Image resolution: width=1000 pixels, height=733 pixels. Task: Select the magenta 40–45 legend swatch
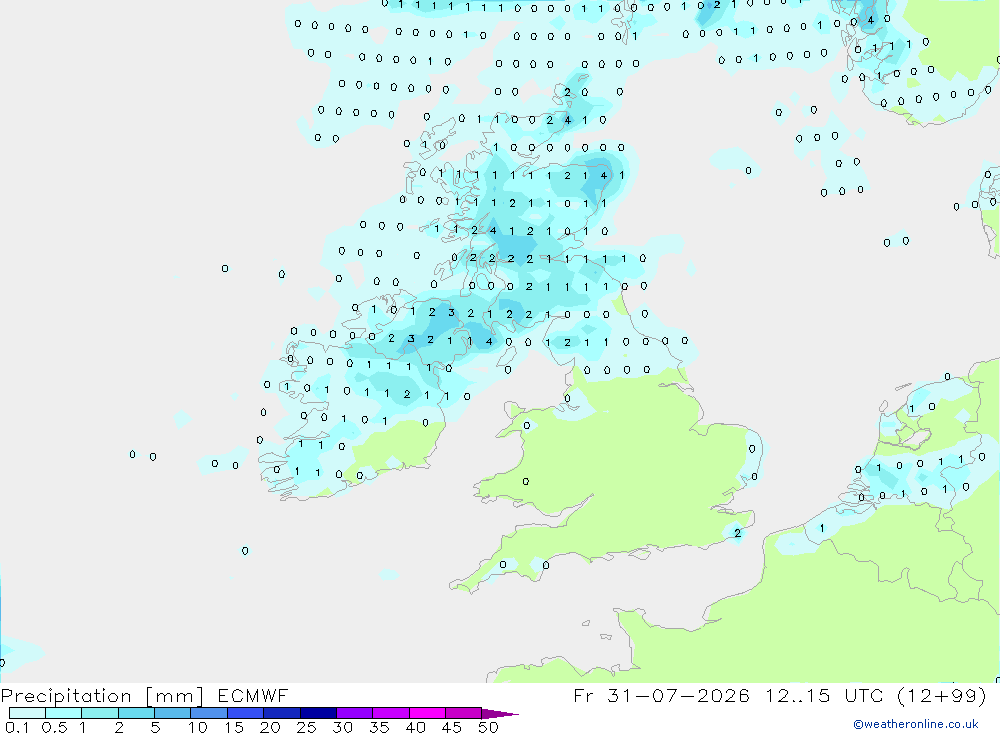[x=427, y=713]
